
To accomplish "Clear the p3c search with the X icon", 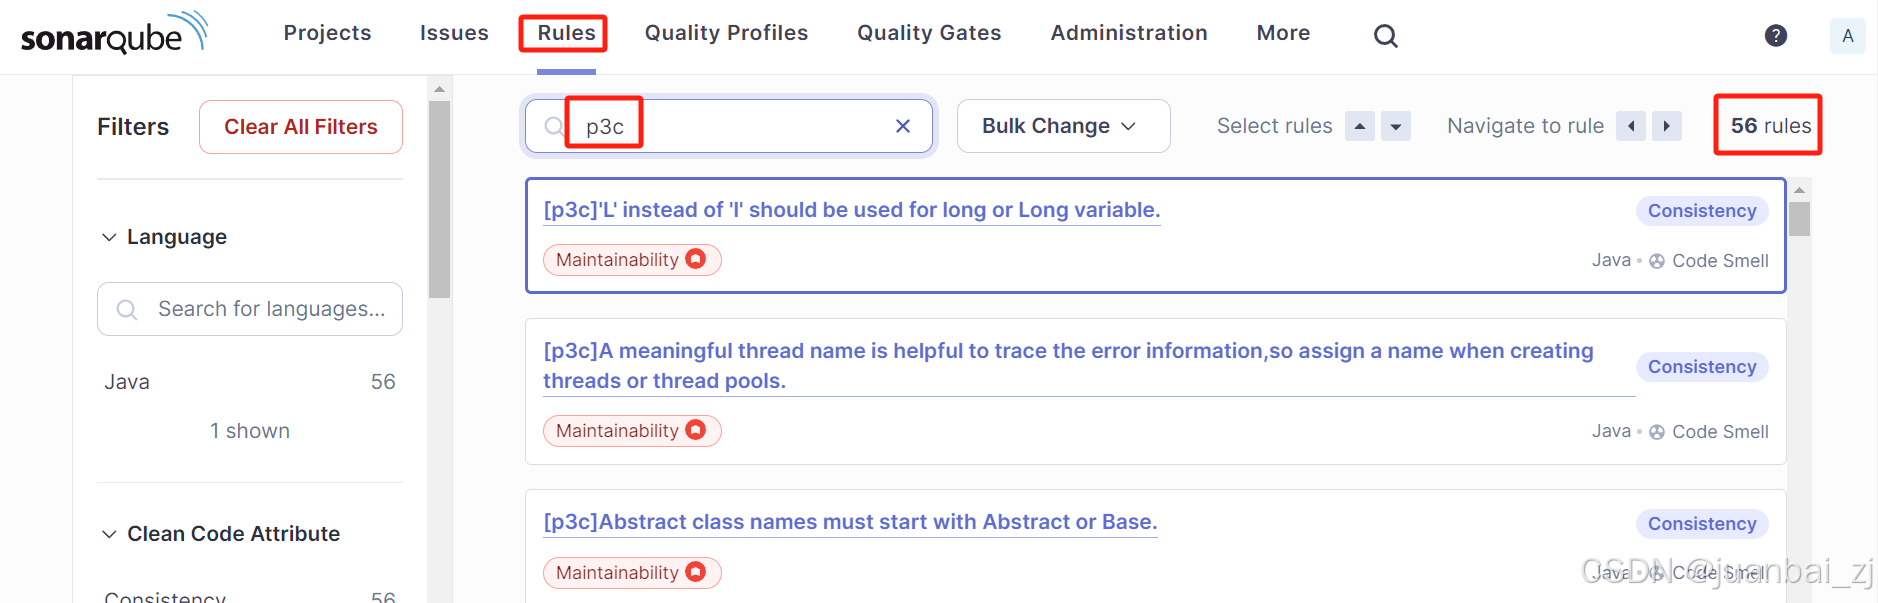I will click(x=902, y=126).
